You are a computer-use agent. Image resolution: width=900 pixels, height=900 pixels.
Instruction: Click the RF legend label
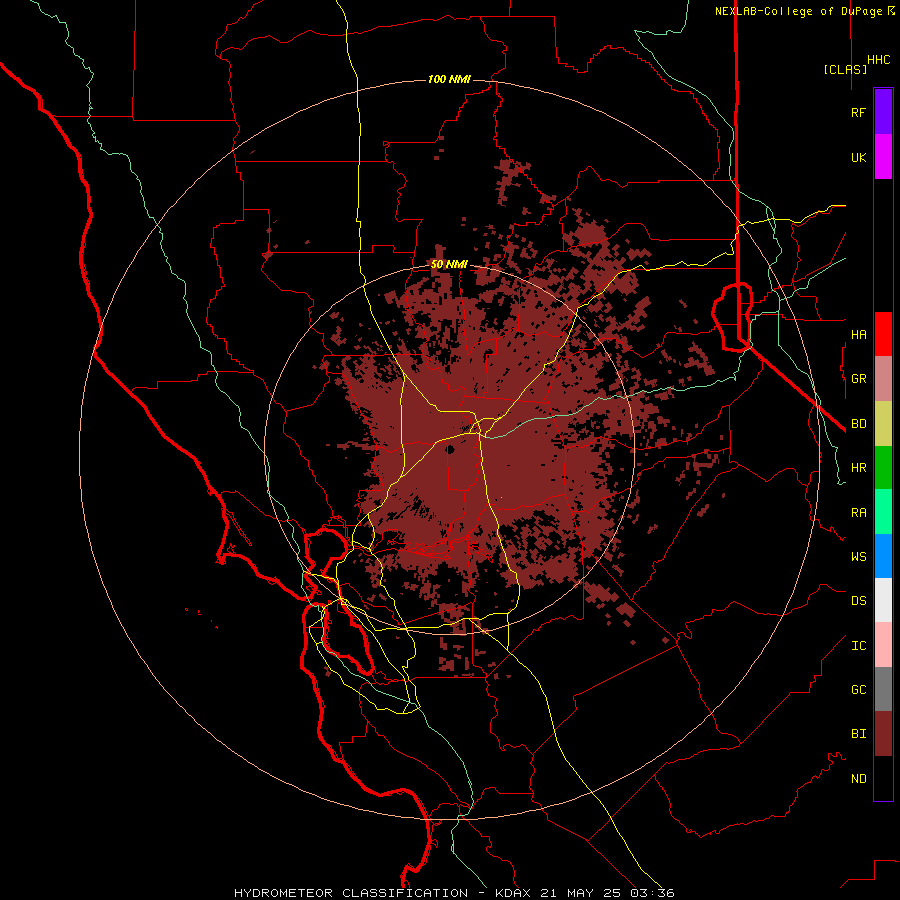(x=858, y=112)
